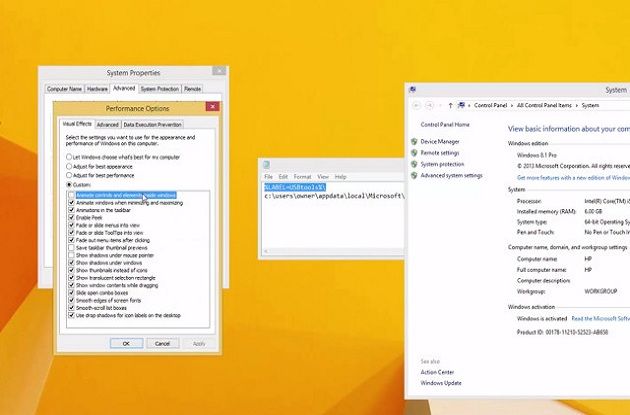The image size is (630, 415).
Task: Click the System segment in the address breadcrumb
Action: [590, 105]
